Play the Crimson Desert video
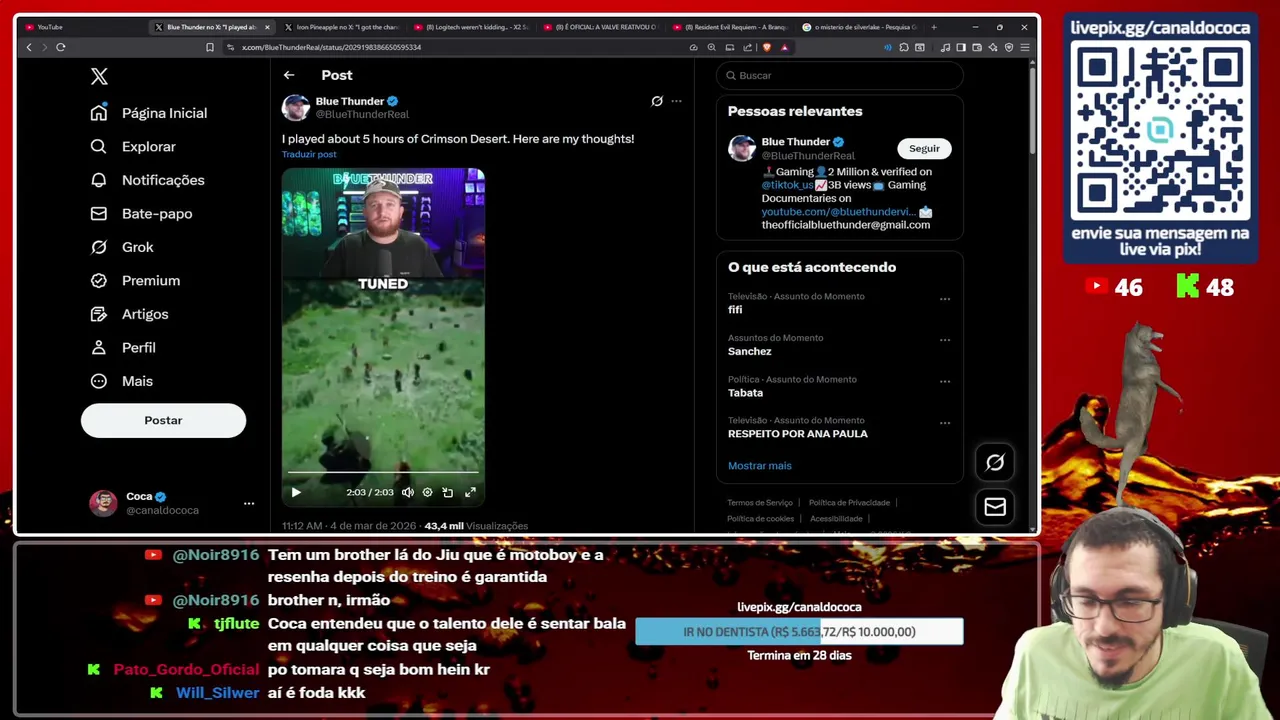Screen dimensions: 1280x720 [296, 492]
